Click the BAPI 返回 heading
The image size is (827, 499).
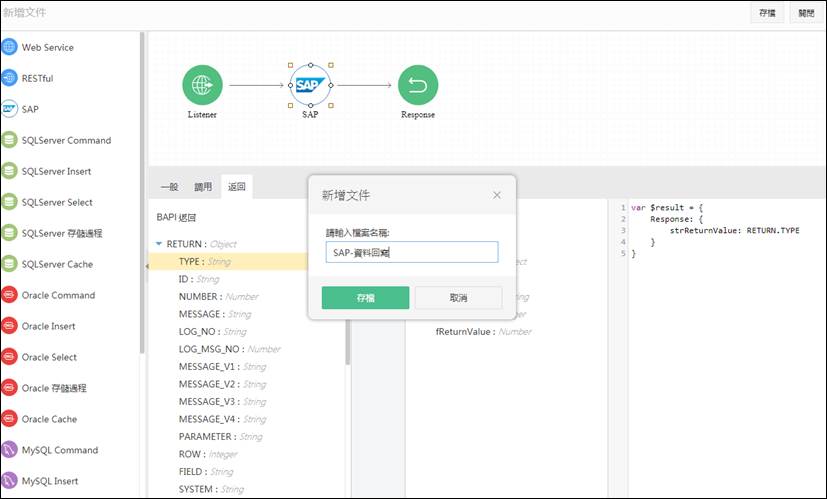[x=176, y=217]
